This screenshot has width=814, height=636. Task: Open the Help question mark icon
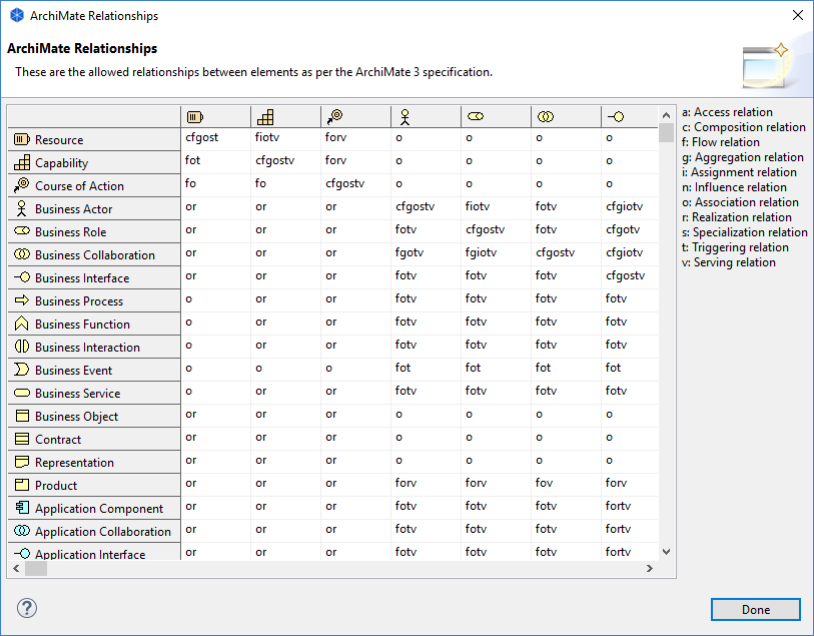[27, 608]
